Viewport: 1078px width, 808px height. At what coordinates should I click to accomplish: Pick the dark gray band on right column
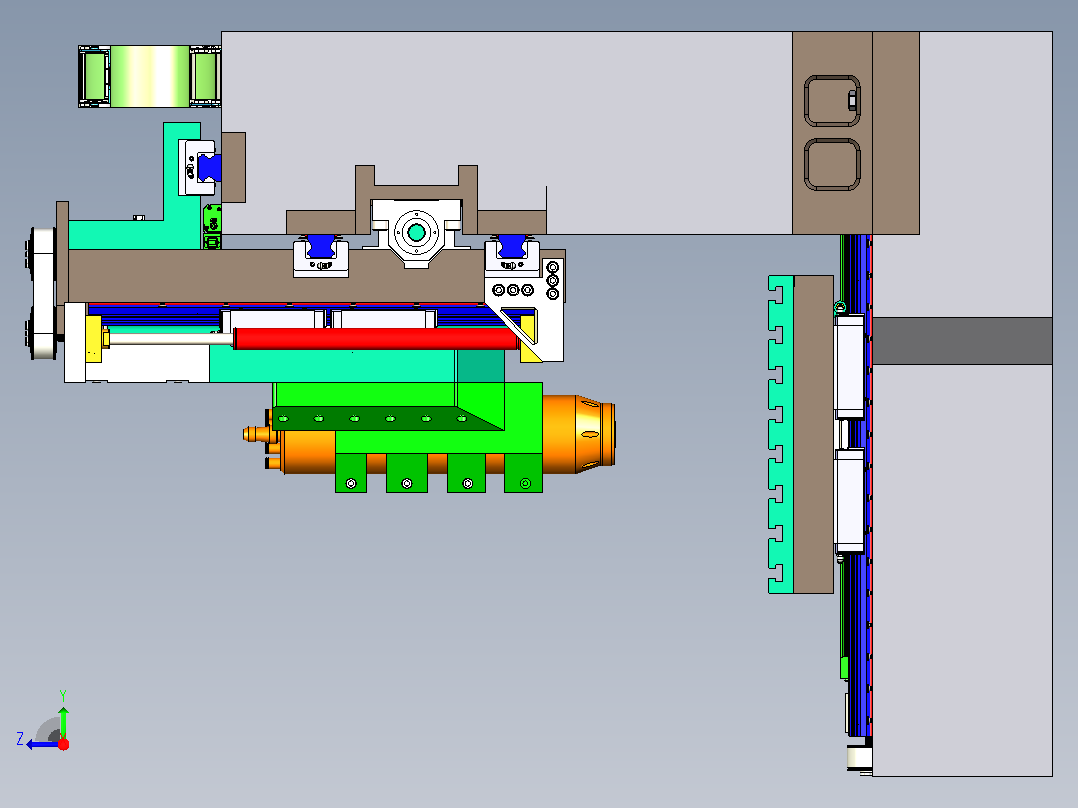click(x=962, y=341)
